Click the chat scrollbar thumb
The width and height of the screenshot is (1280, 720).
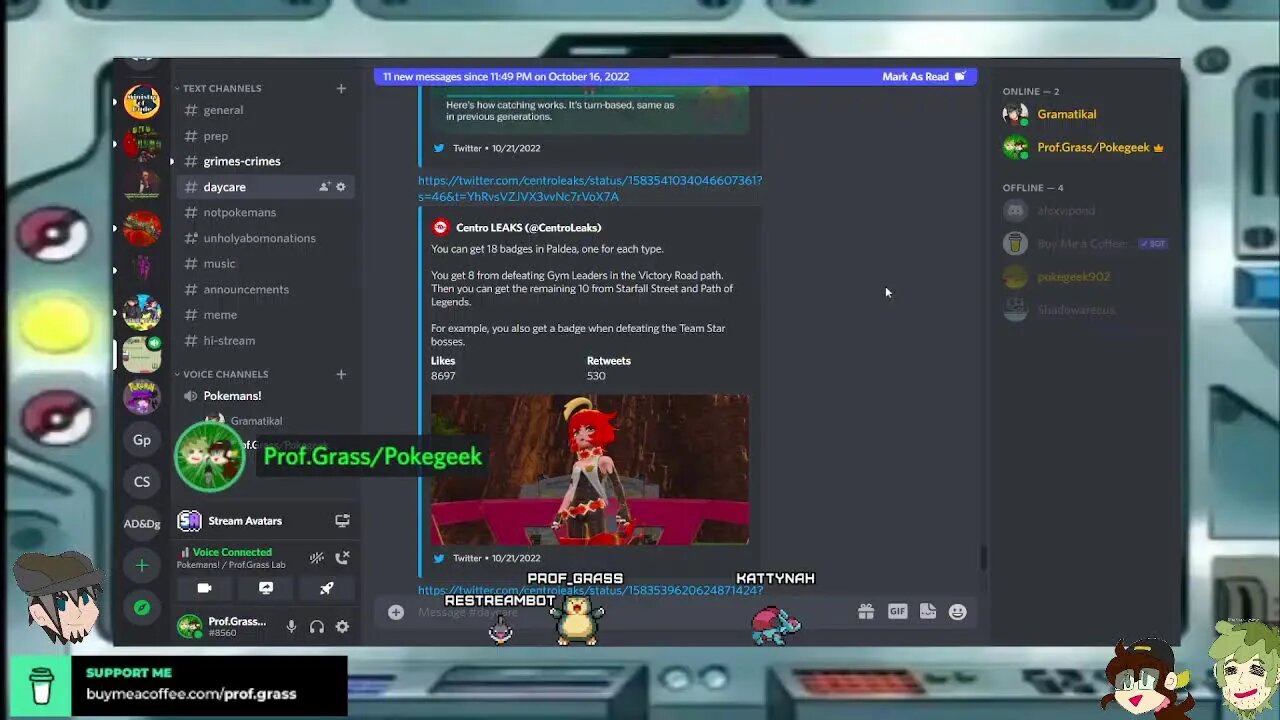click(x=983, y=558)
